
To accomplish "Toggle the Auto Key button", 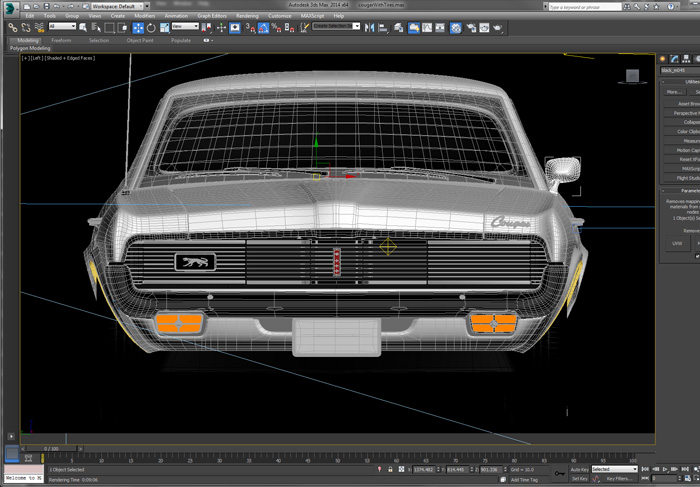I will coord(579,468).
